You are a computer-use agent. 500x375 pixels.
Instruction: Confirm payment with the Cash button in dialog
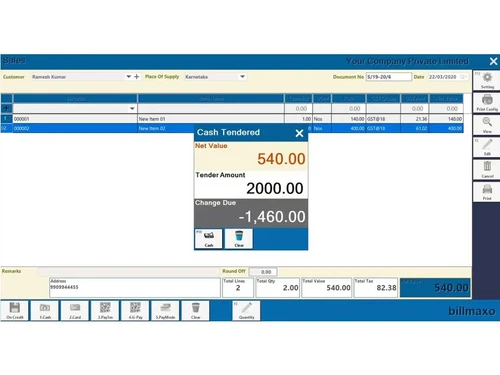(x=209, y=238)
